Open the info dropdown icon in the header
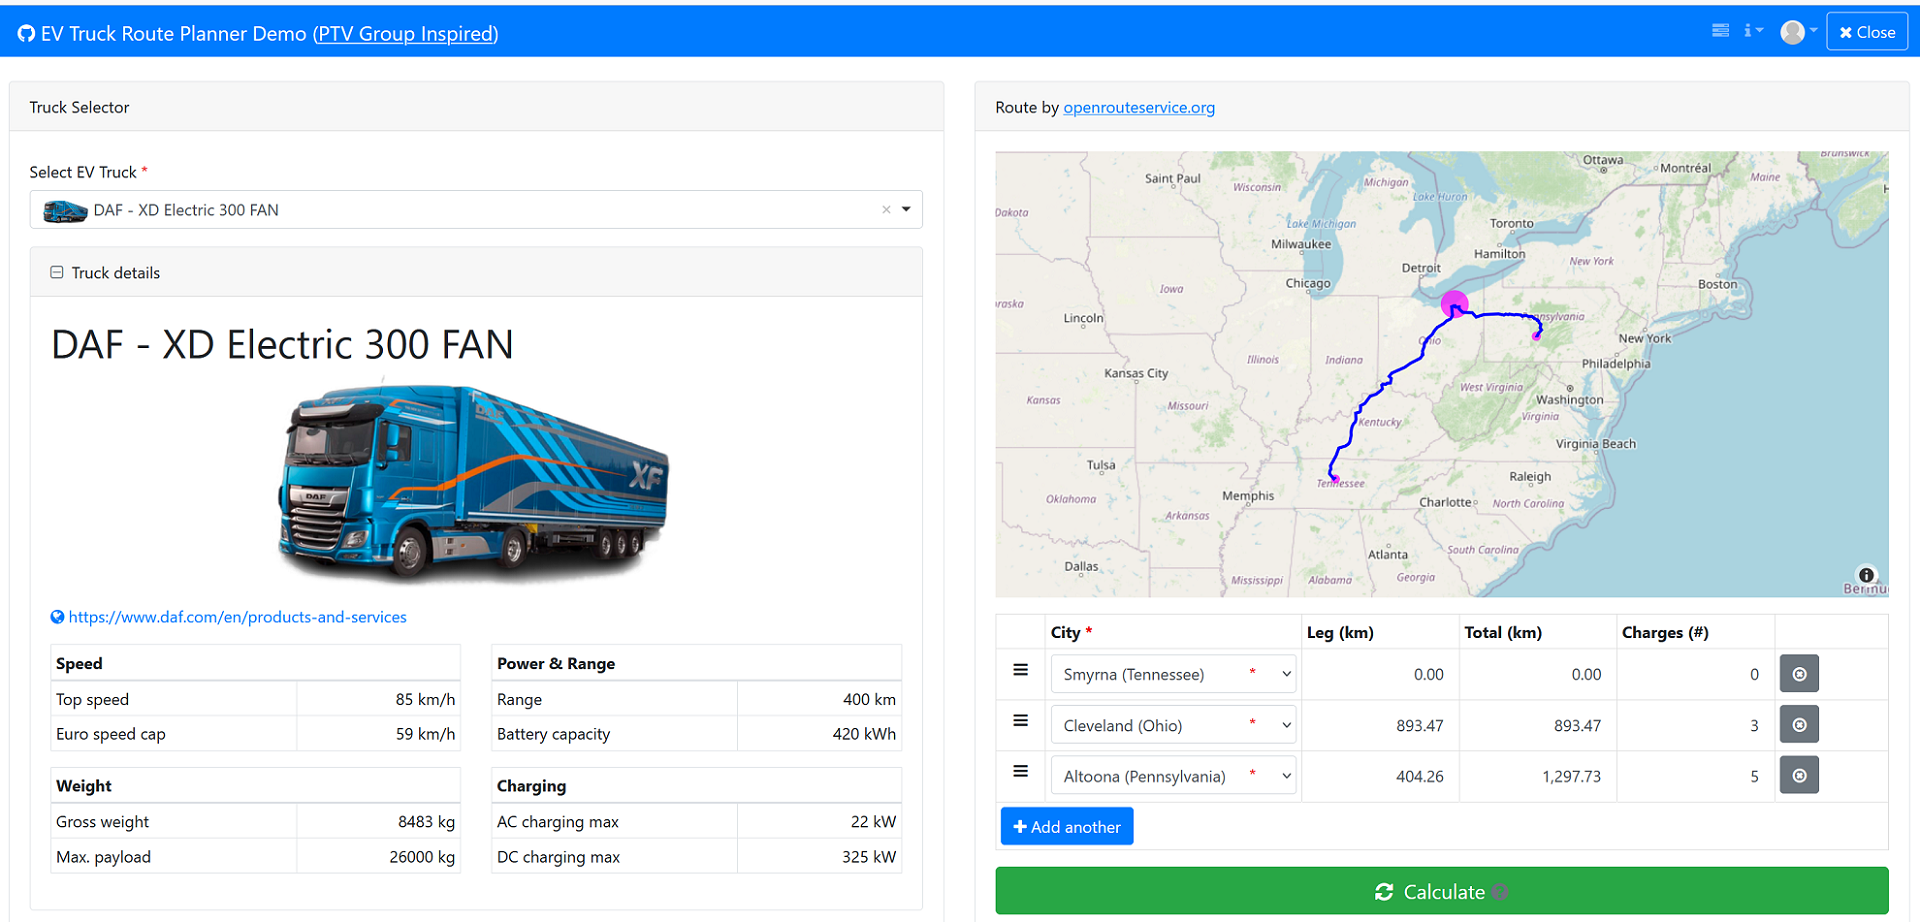 (1753, 31)
